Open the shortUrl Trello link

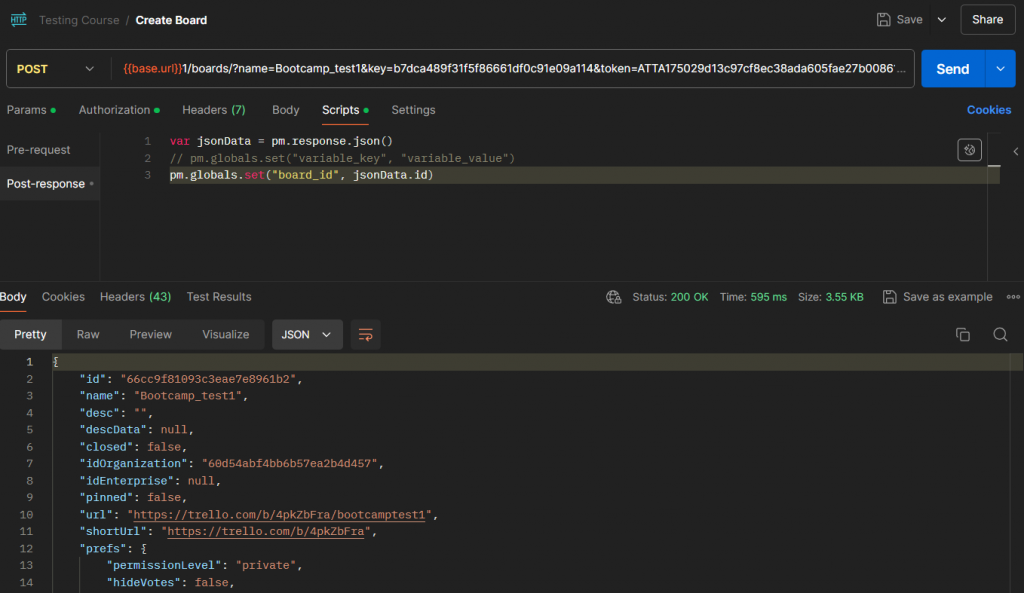coord(268,532)
